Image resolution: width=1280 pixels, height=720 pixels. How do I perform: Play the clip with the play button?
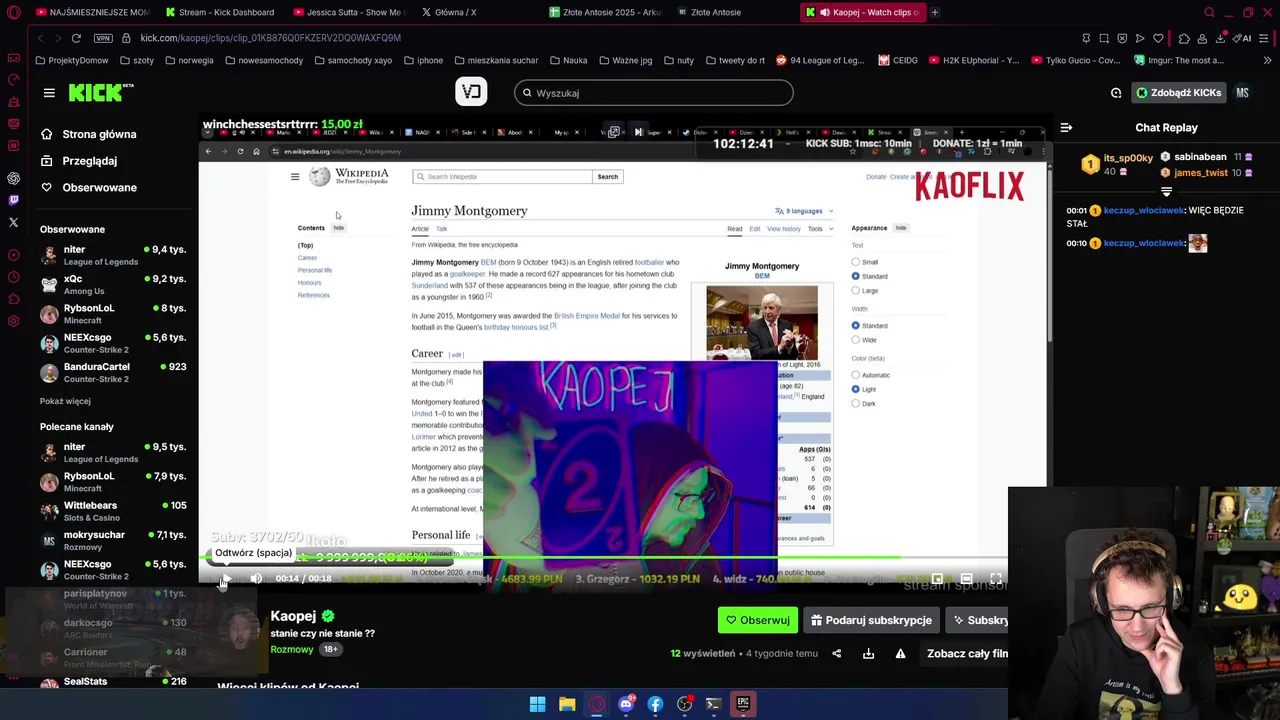click(226, 578)
